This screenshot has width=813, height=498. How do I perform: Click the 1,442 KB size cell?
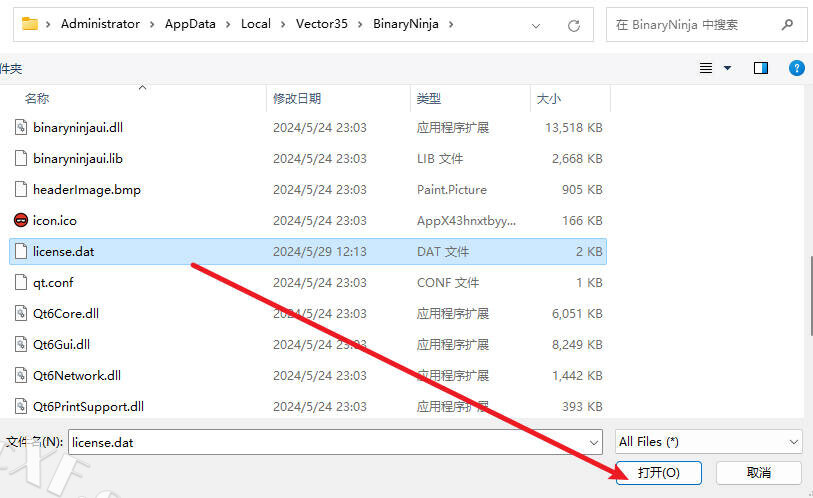pyautogui.click(x=577, y=375)
